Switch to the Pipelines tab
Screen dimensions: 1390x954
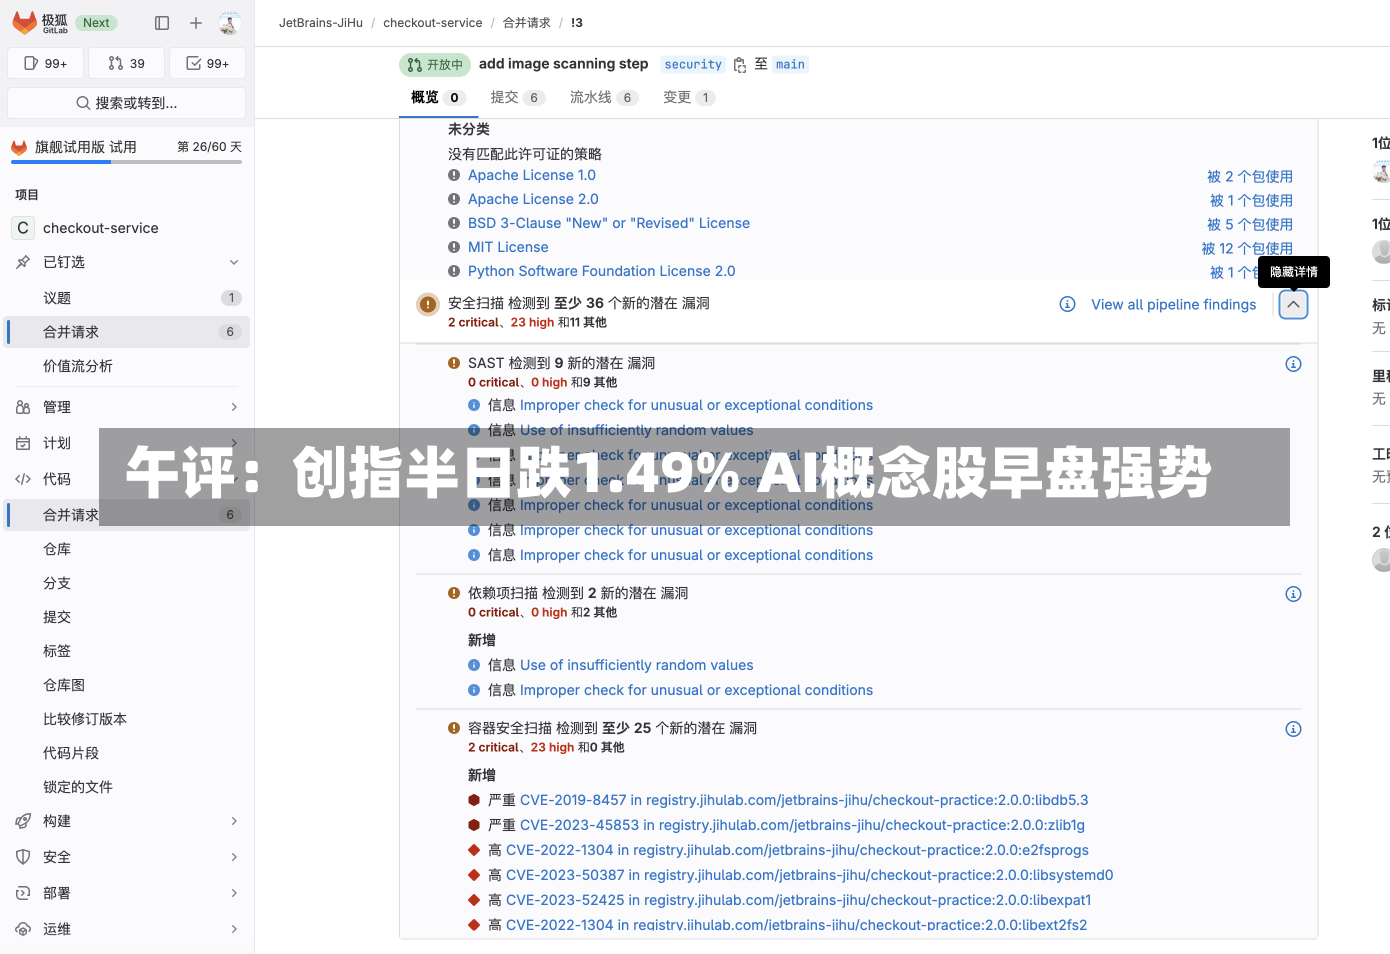[603, 97]
